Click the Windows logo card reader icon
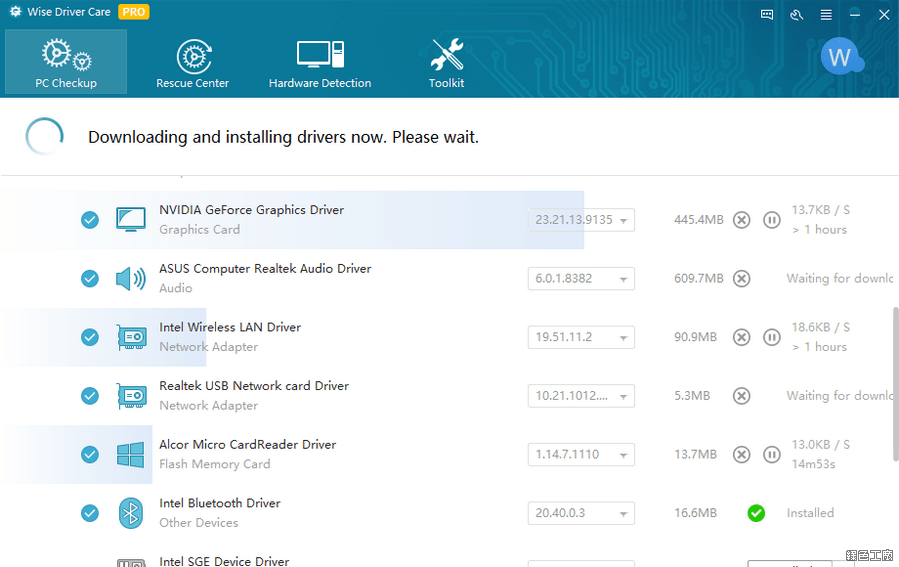The width and height of the screenshot is (899, 567). click(131, 455)
